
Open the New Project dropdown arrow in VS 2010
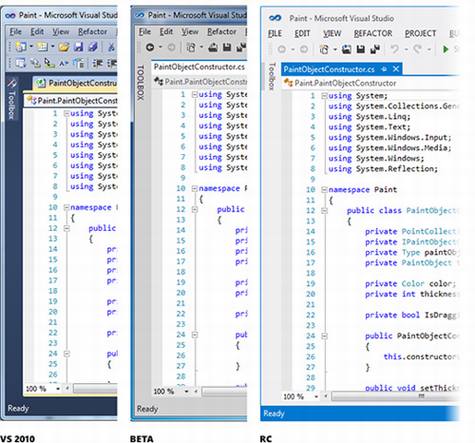coord(31,47)
